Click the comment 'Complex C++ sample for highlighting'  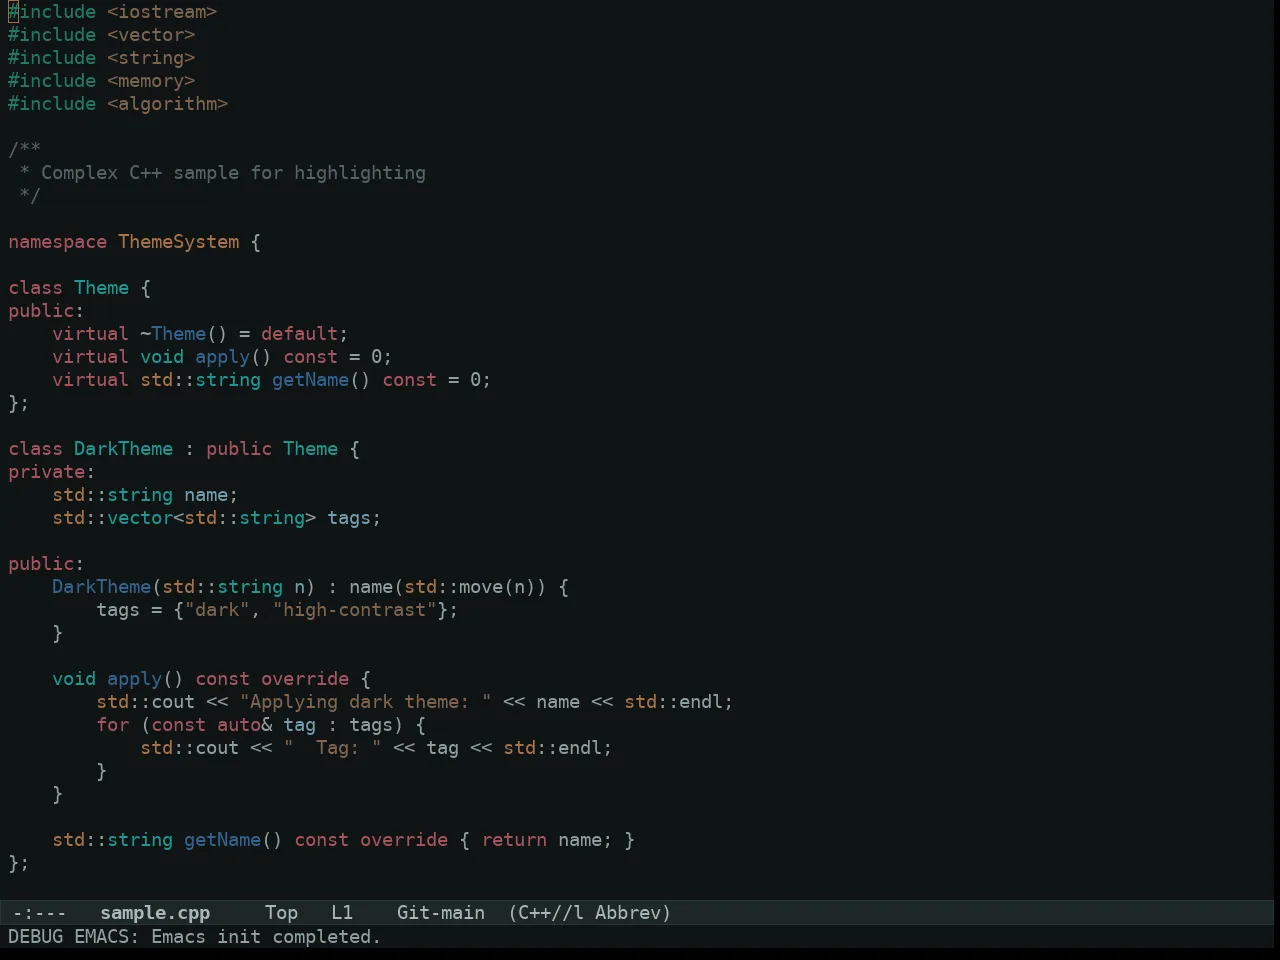(x=233, y=173)
